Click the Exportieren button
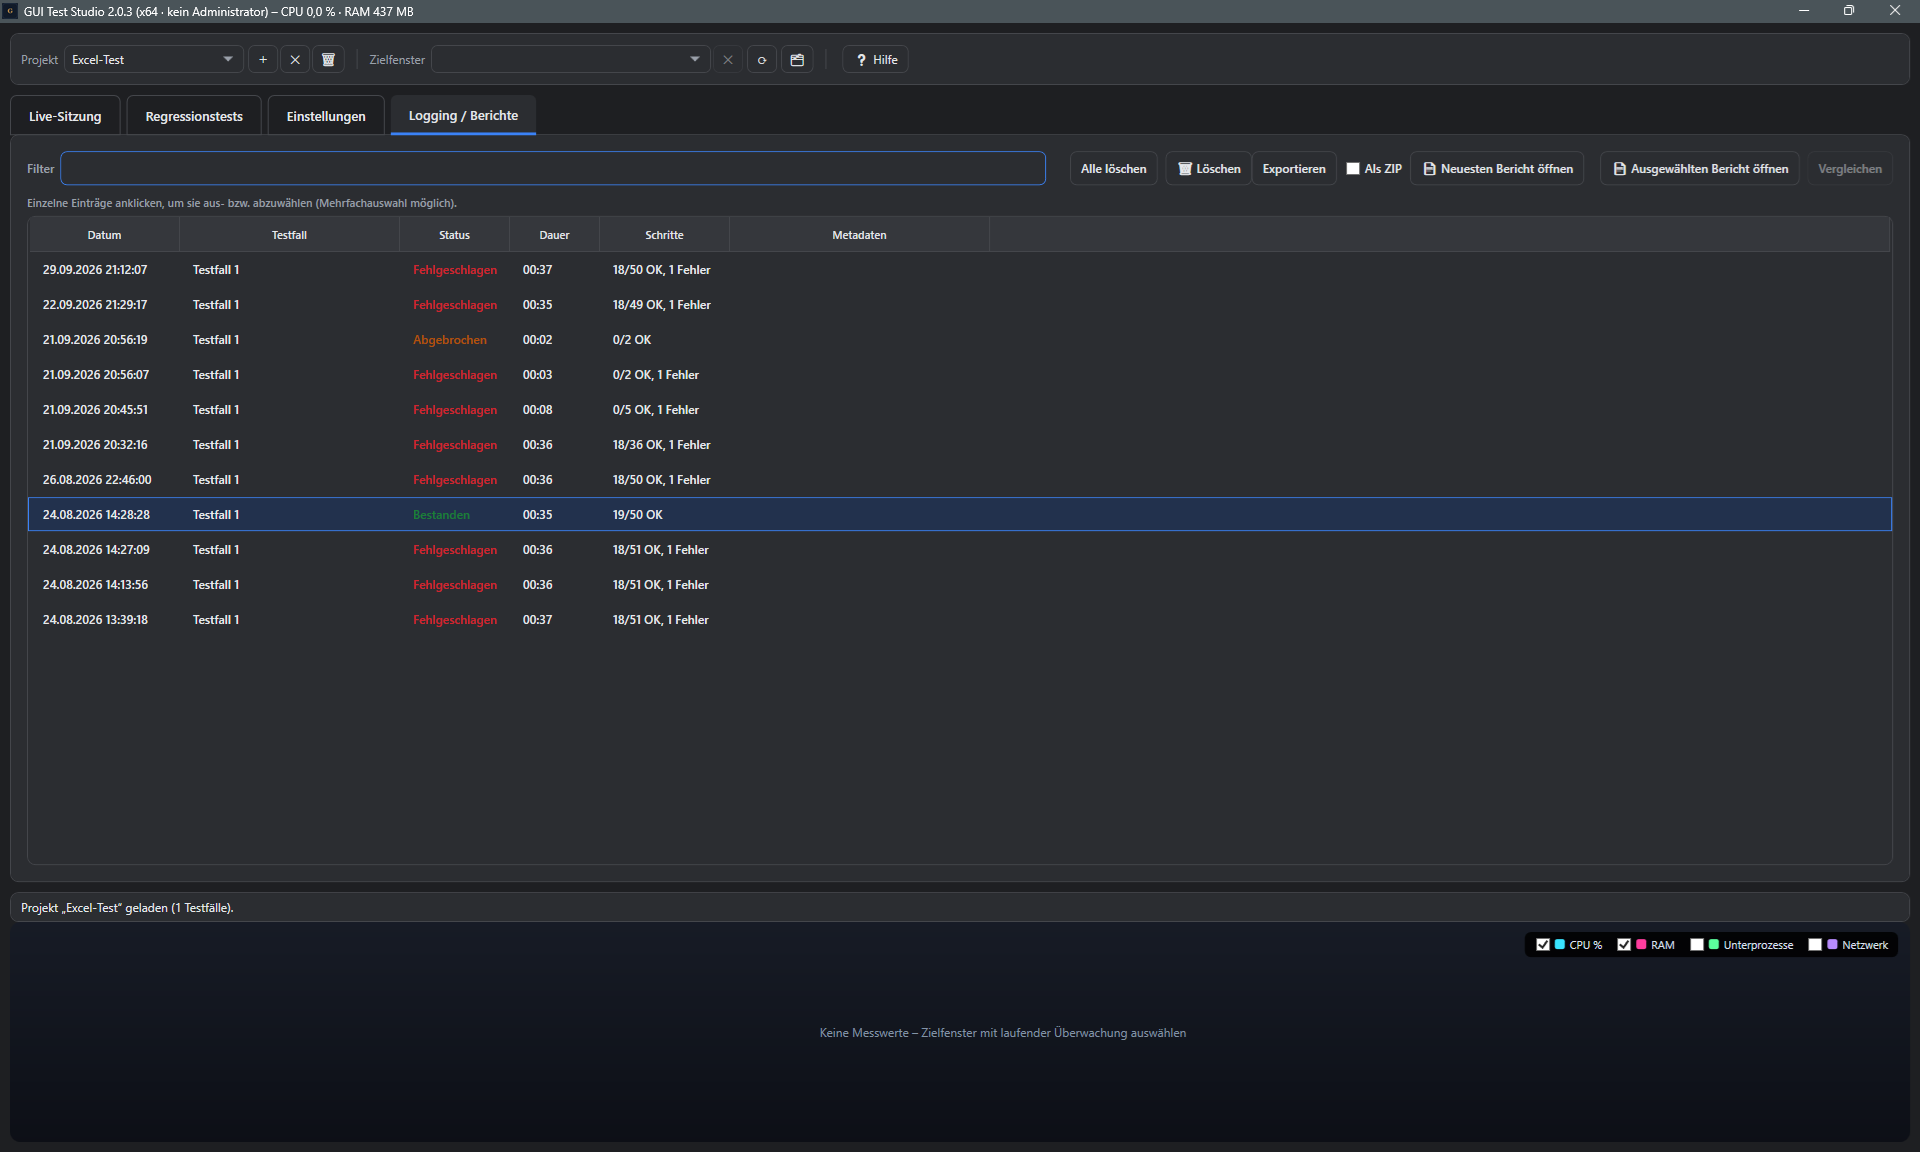Screen dimensions: 1920x1152 [x=1294, y=169]
